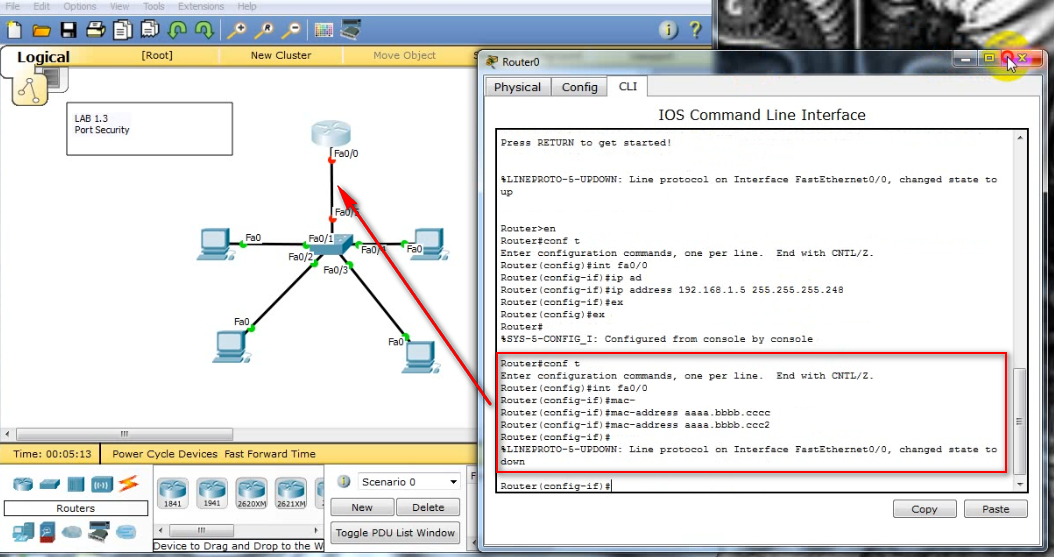Select the CLI tab in Router0

point(628,86)
